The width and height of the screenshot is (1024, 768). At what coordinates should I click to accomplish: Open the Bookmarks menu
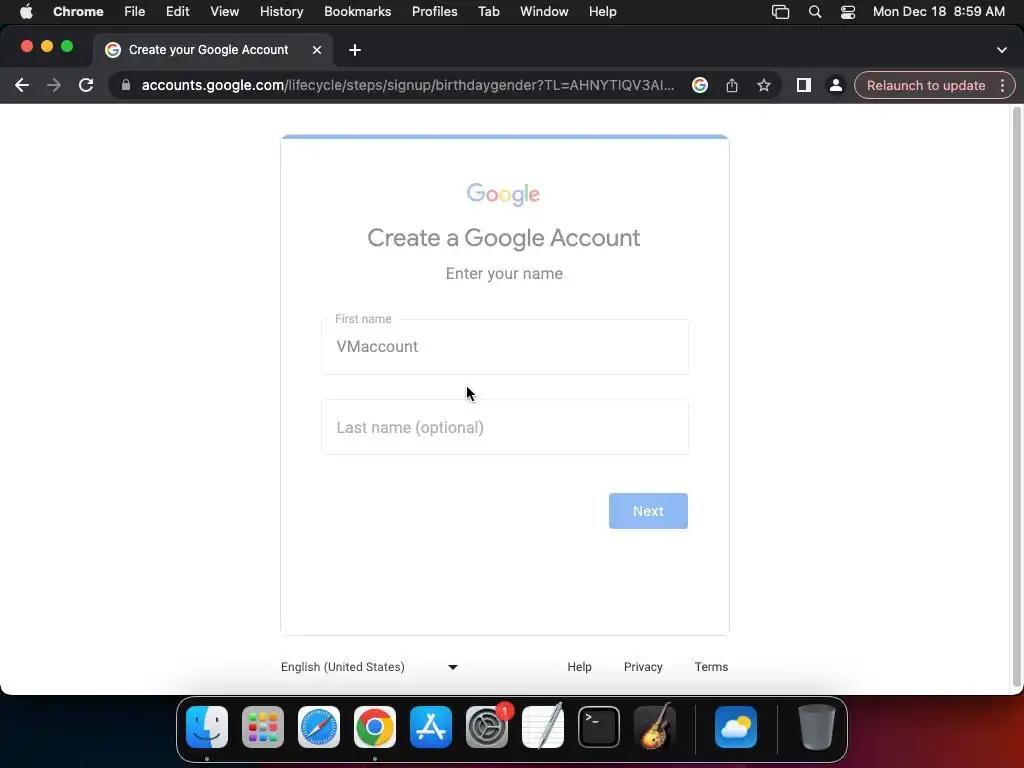358,12
